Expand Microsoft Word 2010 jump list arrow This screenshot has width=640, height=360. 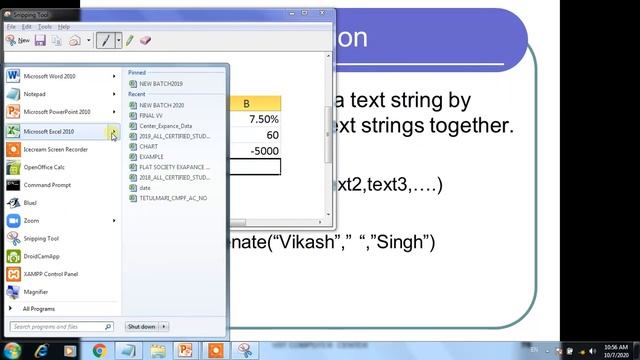coord(114,76)
